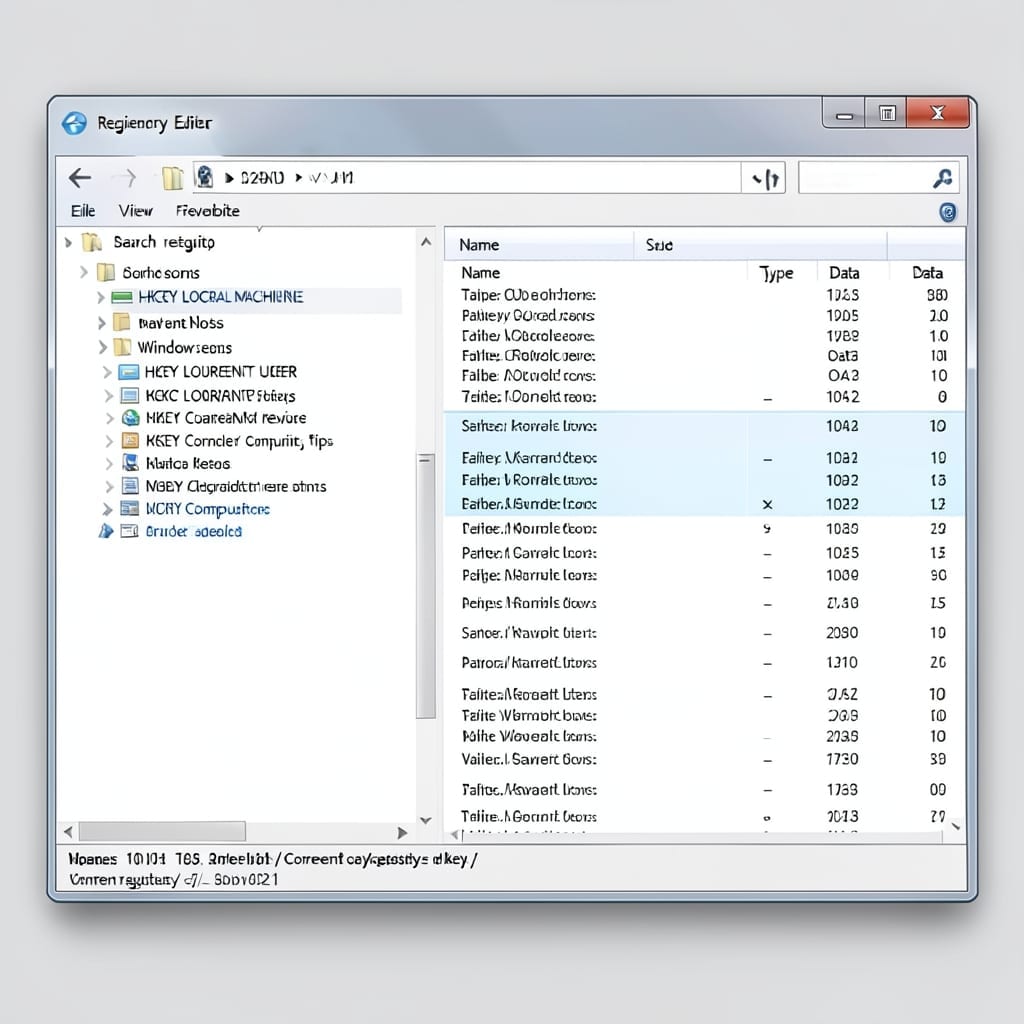The image size is (1024, 1024).
Task: Expand the mavent Noss folder node
Action: pos(101,323)
